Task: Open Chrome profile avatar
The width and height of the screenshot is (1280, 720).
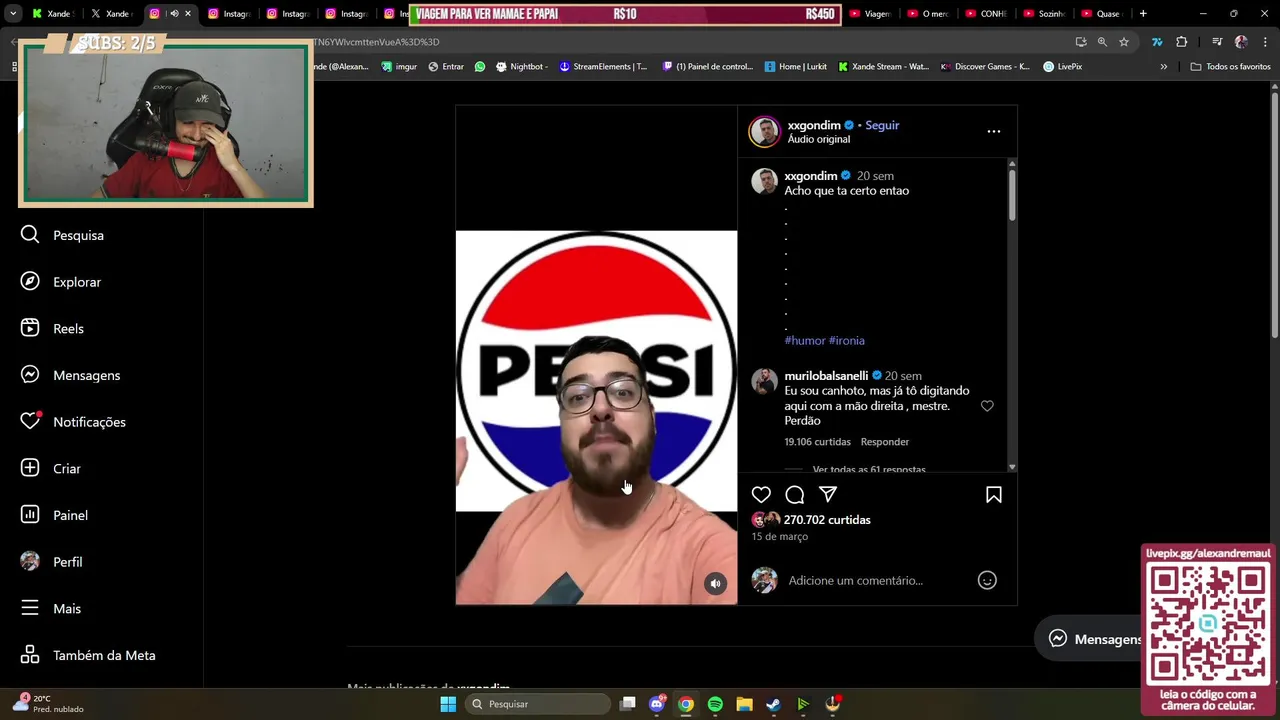Action: tap(1241, 42)
